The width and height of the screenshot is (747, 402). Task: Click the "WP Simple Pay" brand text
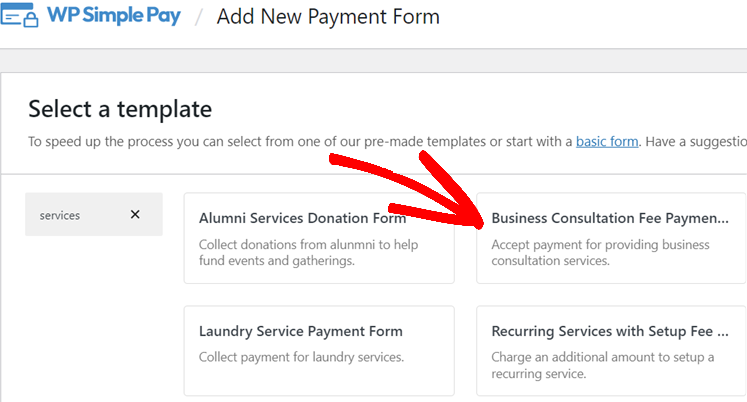(114, 17)
